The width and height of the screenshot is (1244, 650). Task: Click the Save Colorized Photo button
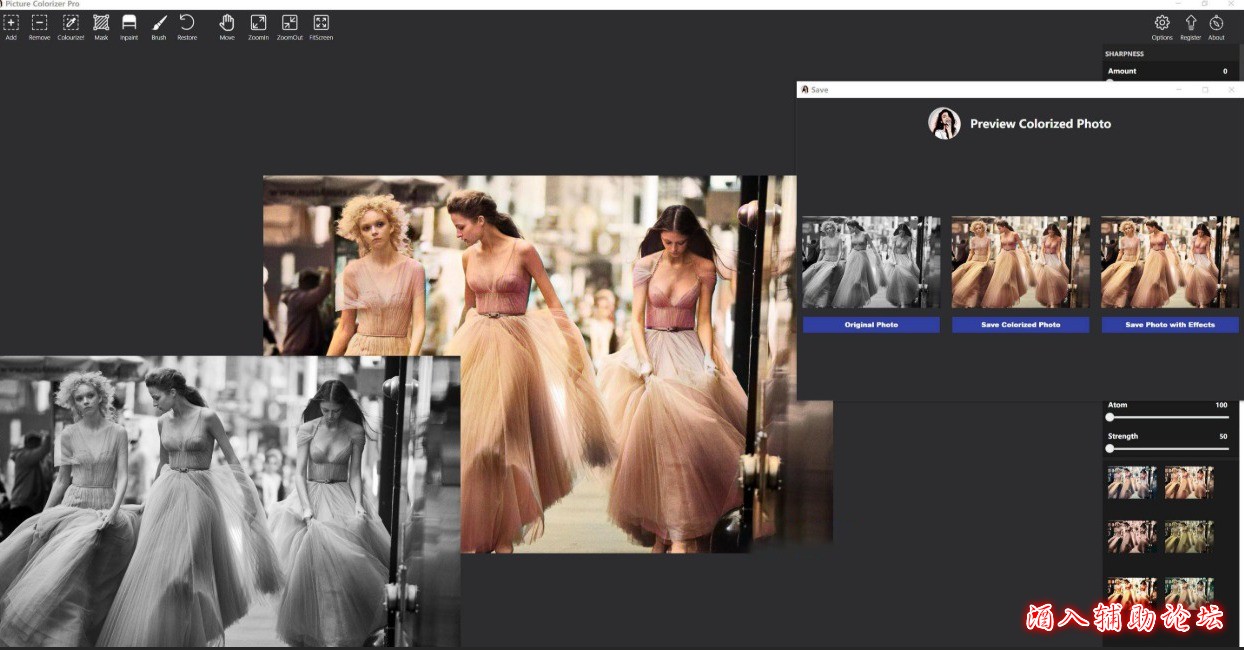click(x=1020, y=325)
